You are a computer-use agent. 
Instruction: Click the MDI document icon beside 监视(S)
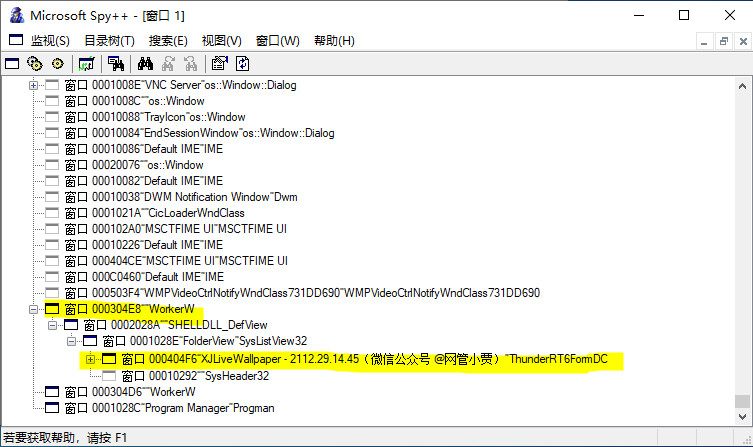pyautogui.click(x=16, y=40)
